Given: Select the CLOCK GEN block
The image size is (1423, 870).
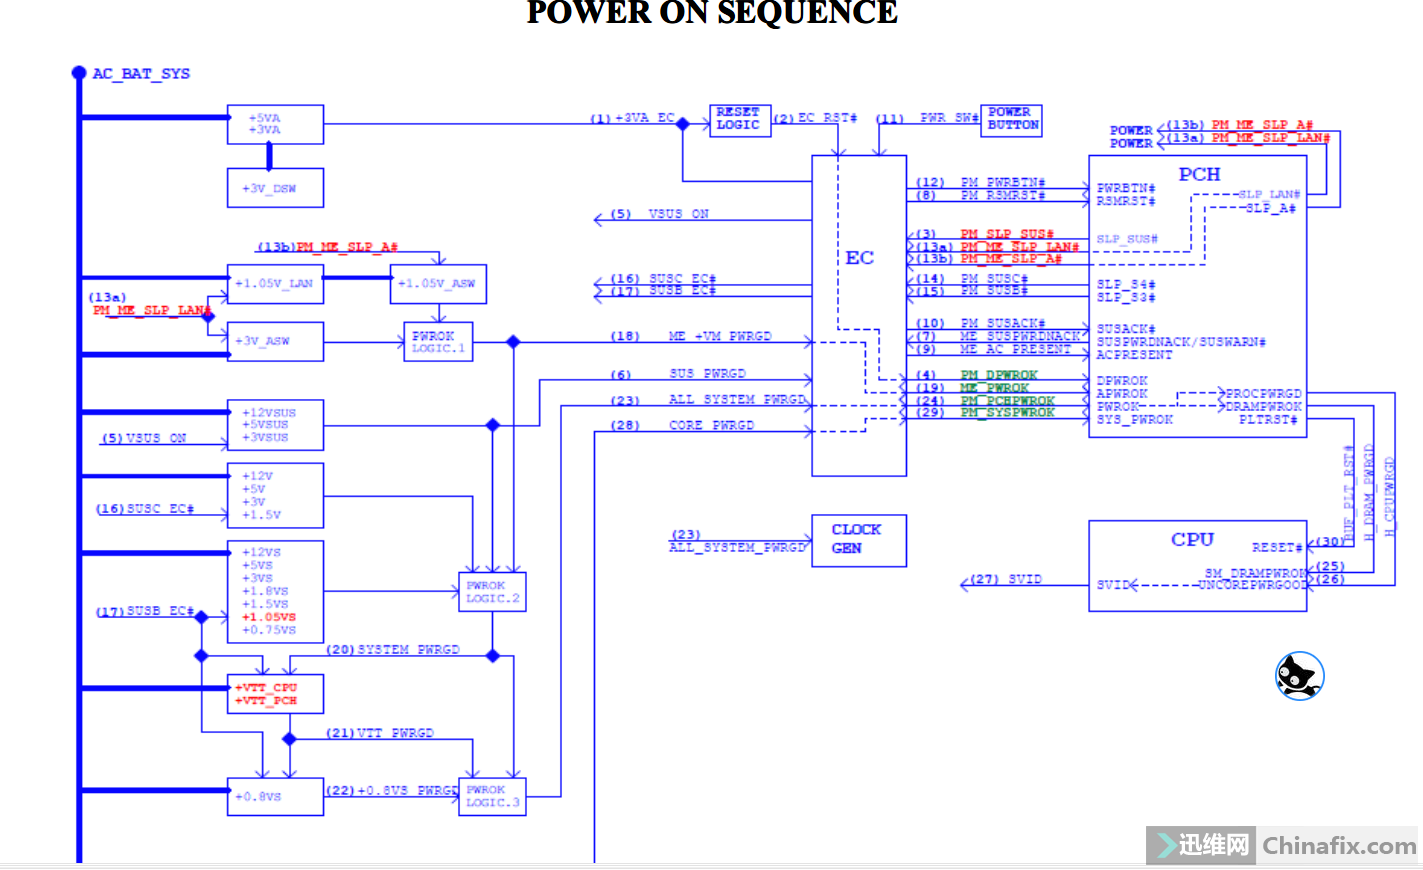Looking at the screenshot, I should click(859, 540).
